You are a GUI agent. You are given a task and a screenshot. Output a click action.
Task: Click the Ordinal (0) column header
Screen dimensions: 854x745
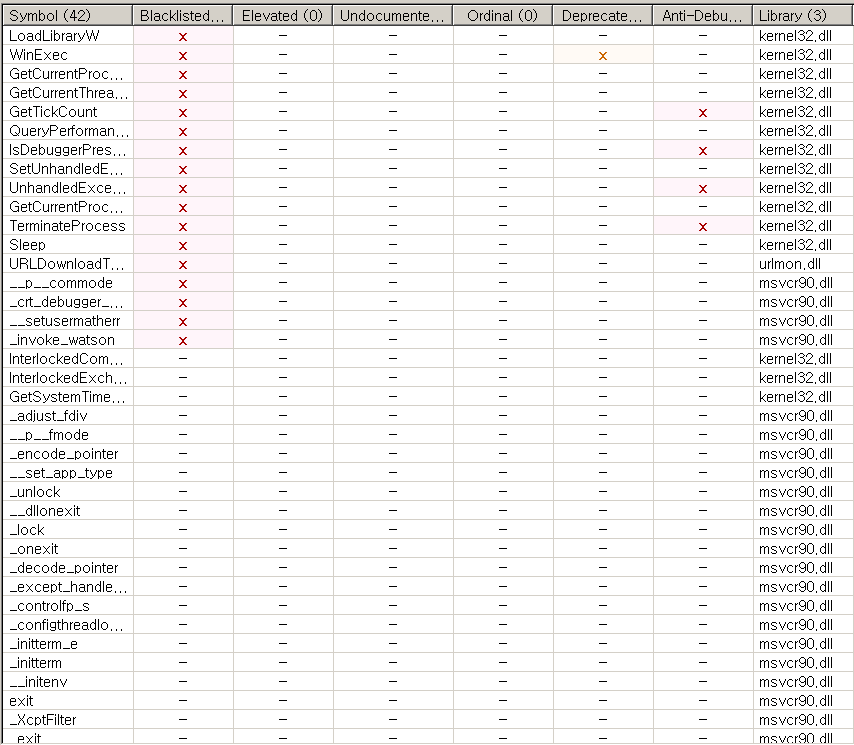click(503, 15)
